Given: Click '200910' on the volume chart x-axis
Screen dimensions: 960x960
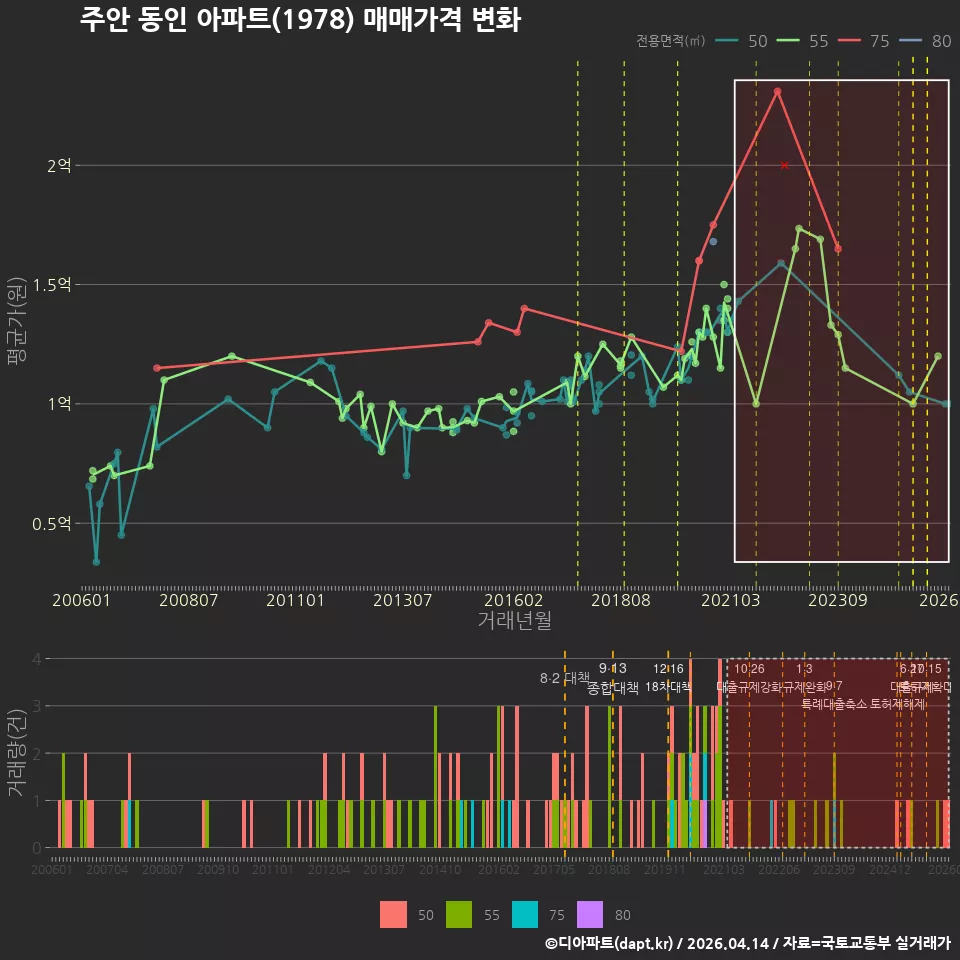Looking at the screenshot, I should 217,869.
